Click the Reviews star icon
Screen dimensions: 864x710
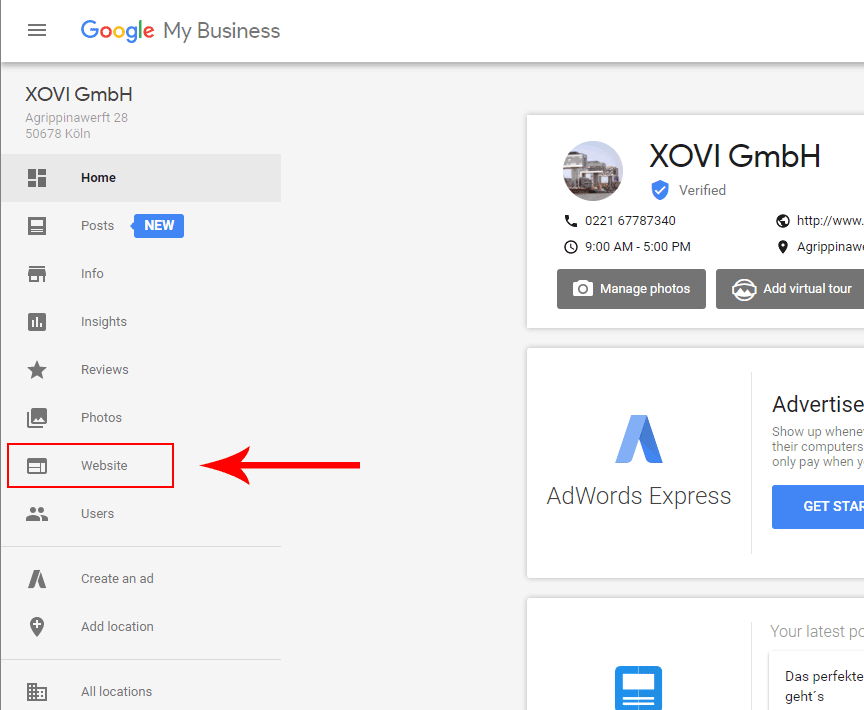click(x=37, y=370)
